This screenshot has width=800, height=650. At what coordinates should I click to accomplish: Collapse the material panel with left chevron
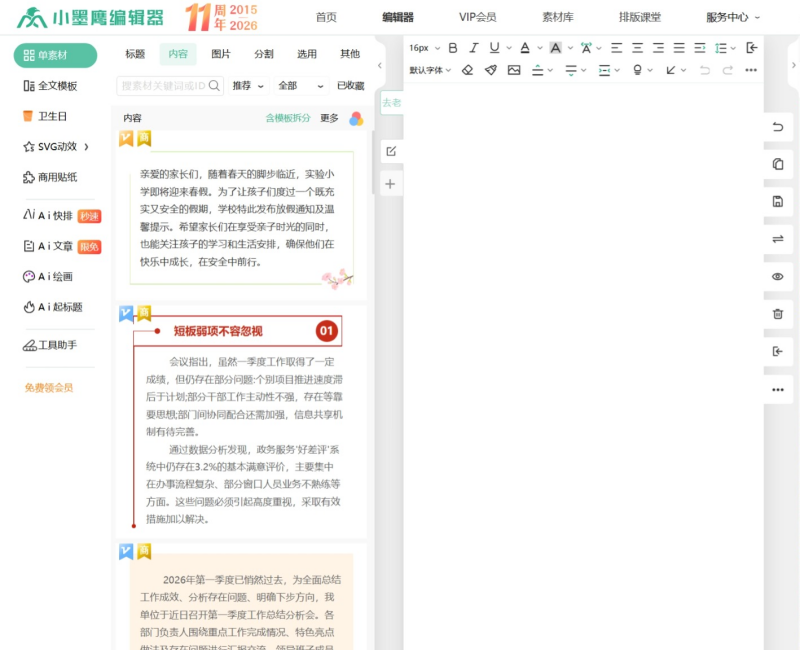tap(380, 65)
